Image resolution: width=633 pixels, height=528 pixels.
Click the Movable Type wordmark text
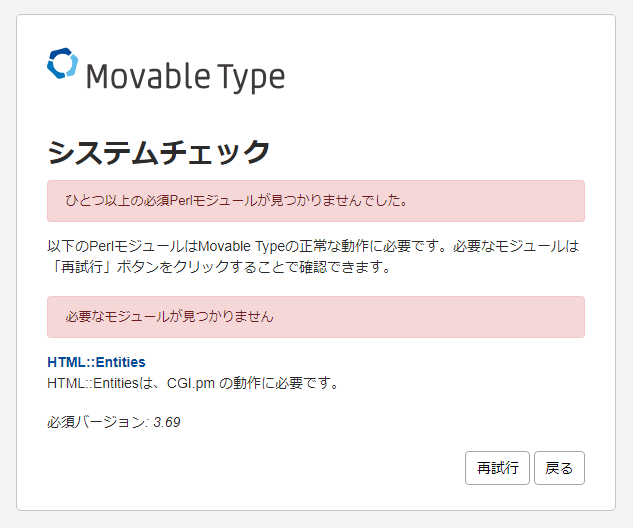[x=186, y=77]
